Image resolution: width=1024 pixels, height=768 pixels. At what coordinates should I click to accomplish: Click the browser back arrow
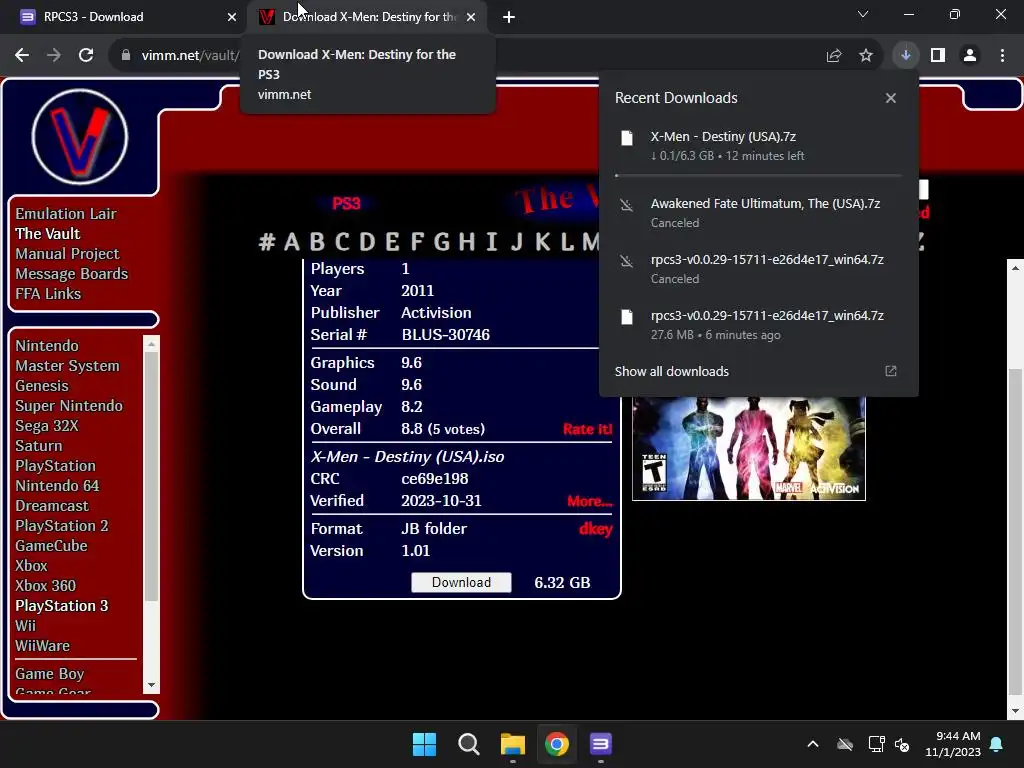pyautogui.click(x=22, y=56)
